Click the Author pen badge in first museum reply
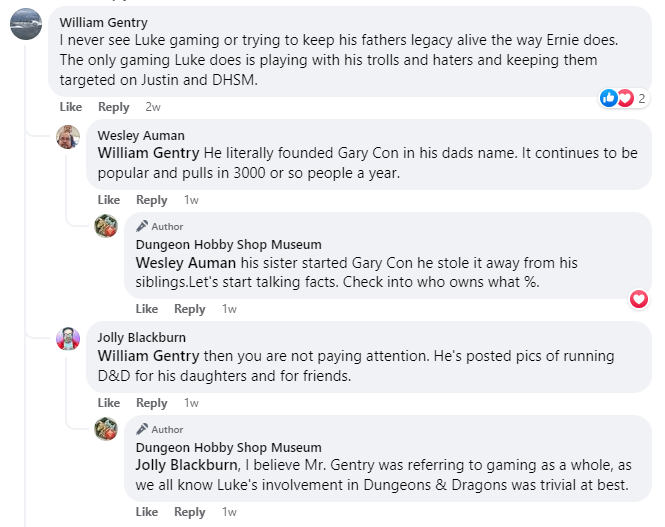665x527 pixels. tap(142, 226)
